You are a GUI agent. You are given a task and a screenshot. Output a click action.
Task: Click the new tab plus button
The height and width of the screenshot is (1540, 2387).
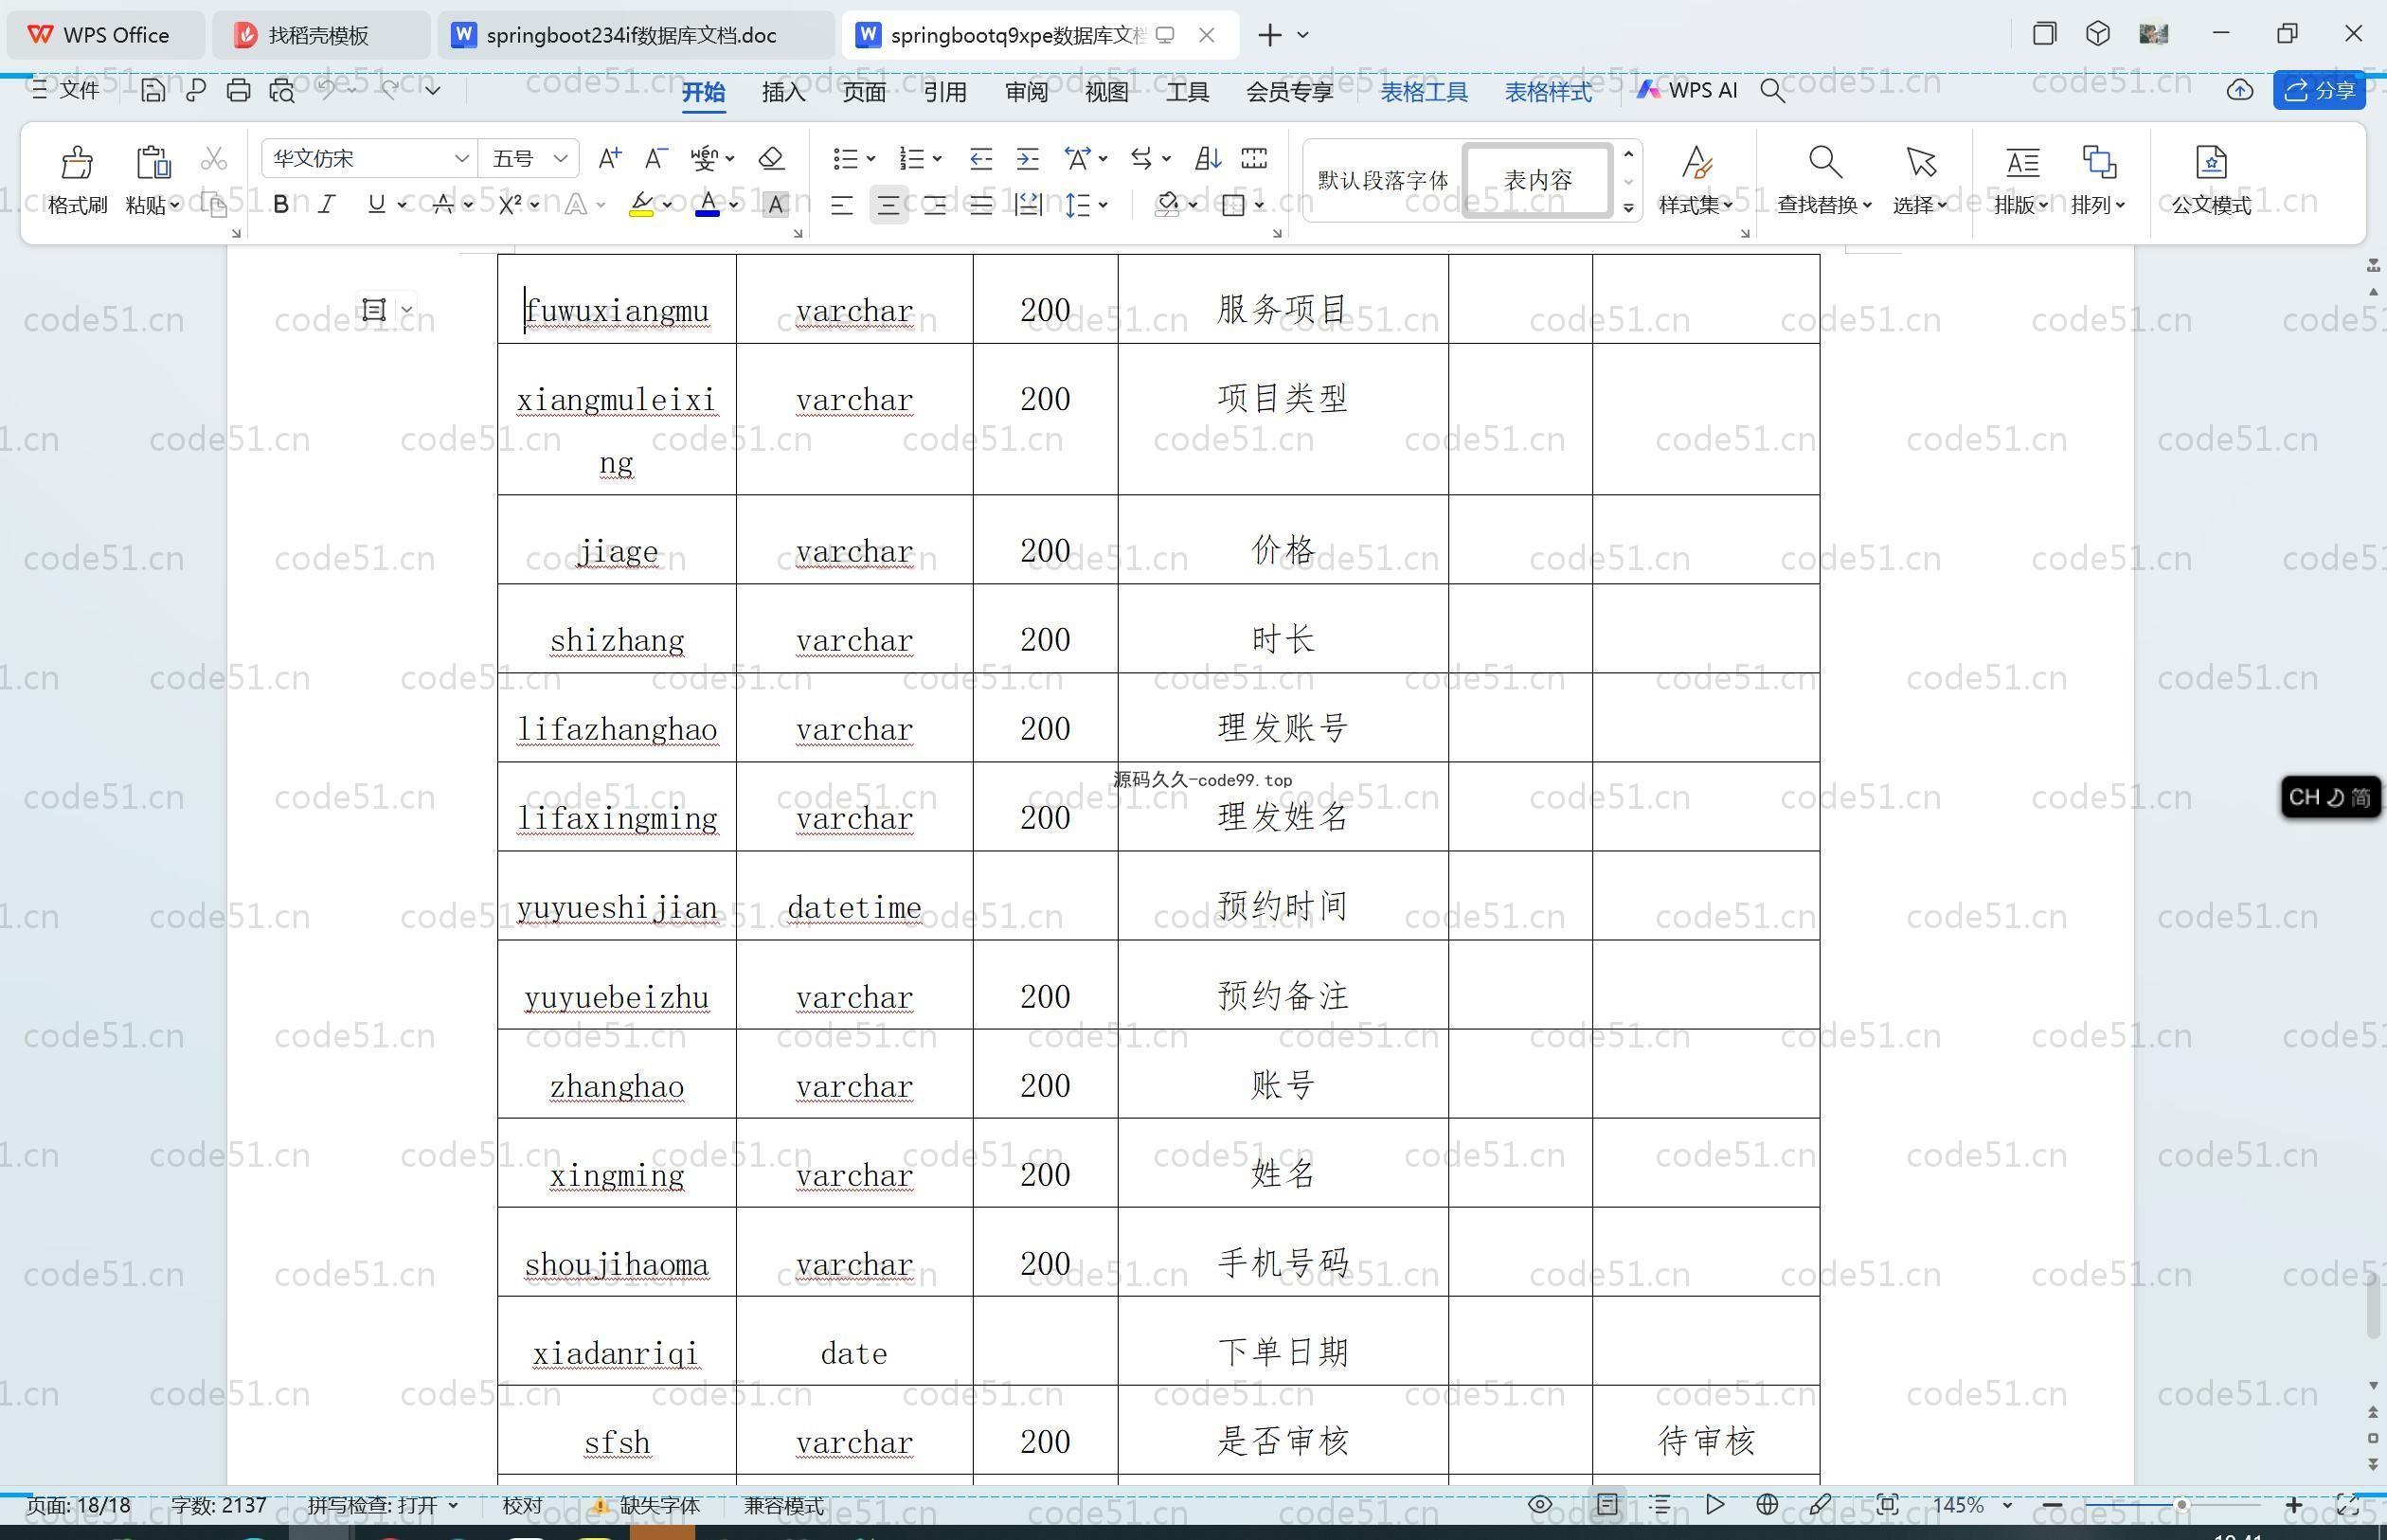(x=1270, y=35)
